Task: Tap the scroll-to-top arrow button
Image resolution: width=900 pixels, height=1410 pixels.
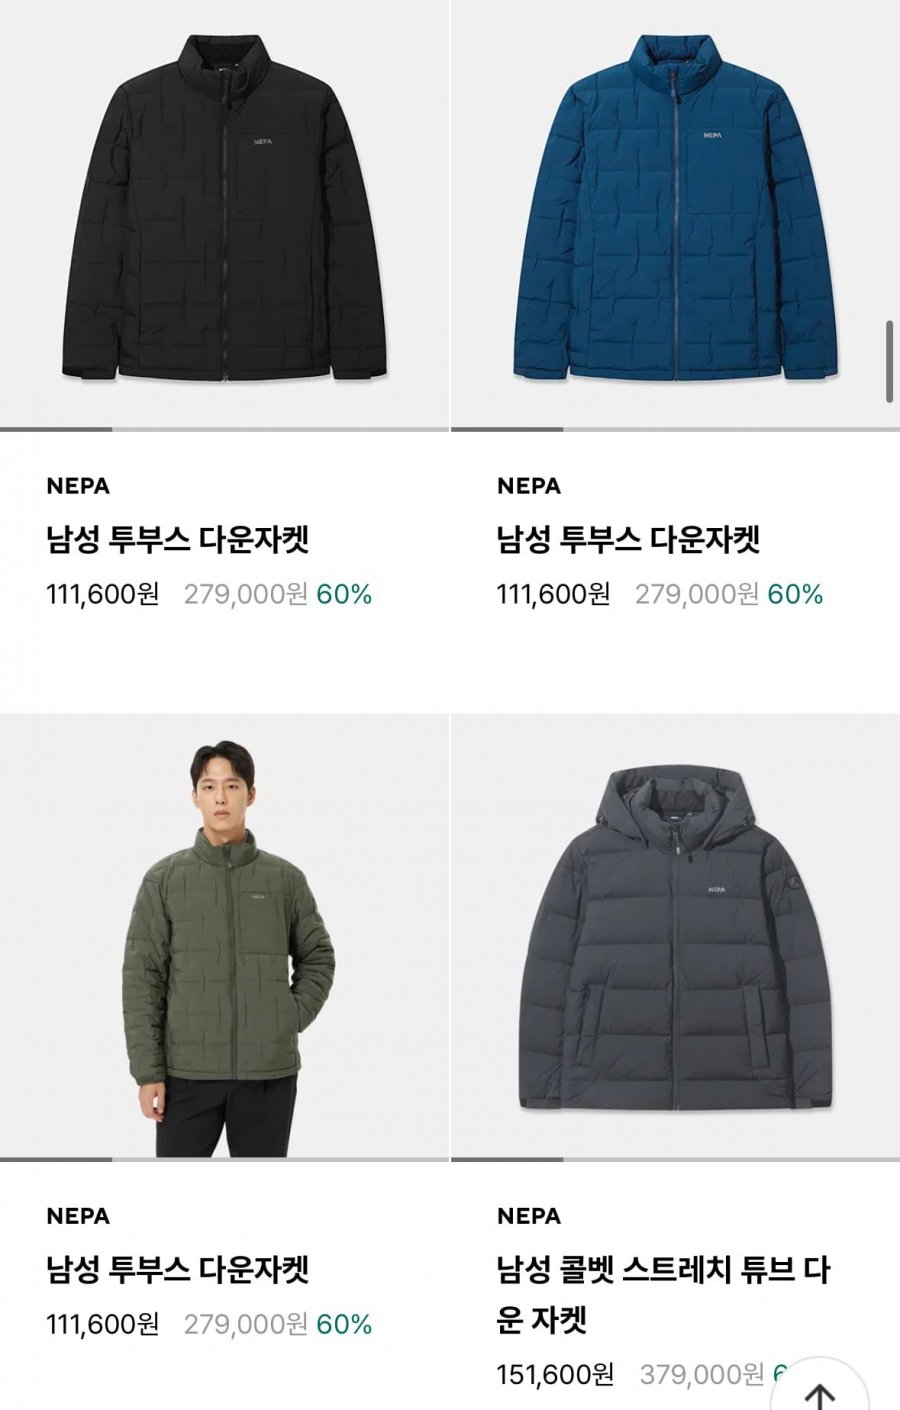Action: pos(819,1388)
